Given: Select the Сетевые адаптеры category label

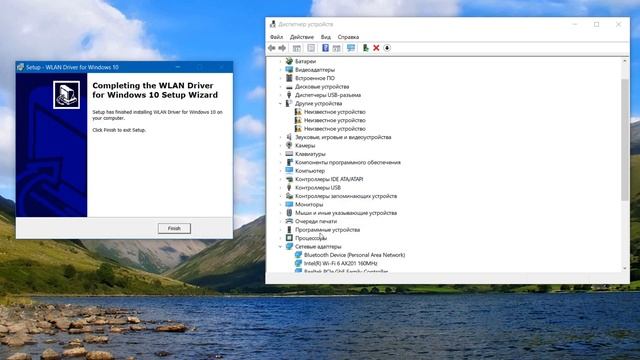Looking at the screenshot, I should [x=318, y=247].
